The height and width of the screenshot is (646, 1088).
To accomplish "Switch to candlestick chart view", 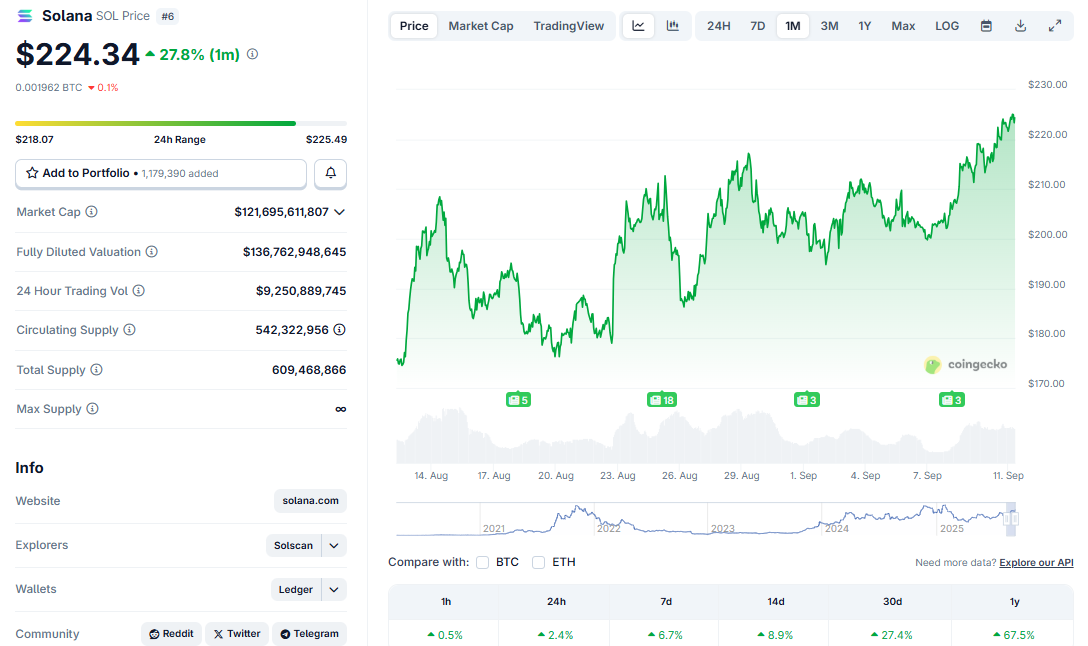I will click(x=672, y=26).
